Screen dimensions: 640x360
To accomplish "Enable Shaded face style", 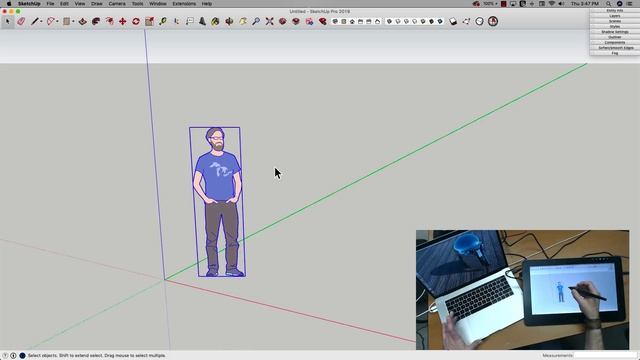I will tap(423, 21).
